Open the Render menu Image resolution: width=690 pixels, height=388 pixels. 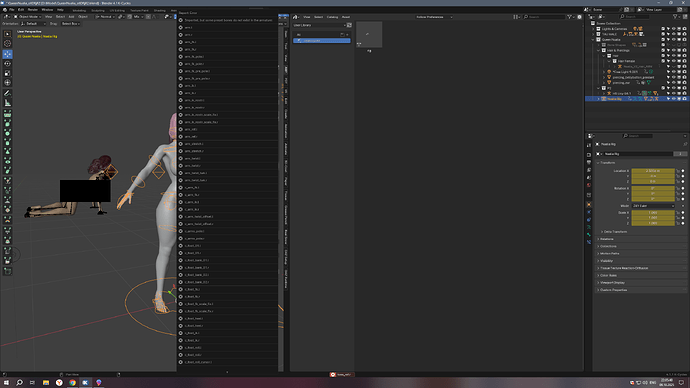coord(33,10)
